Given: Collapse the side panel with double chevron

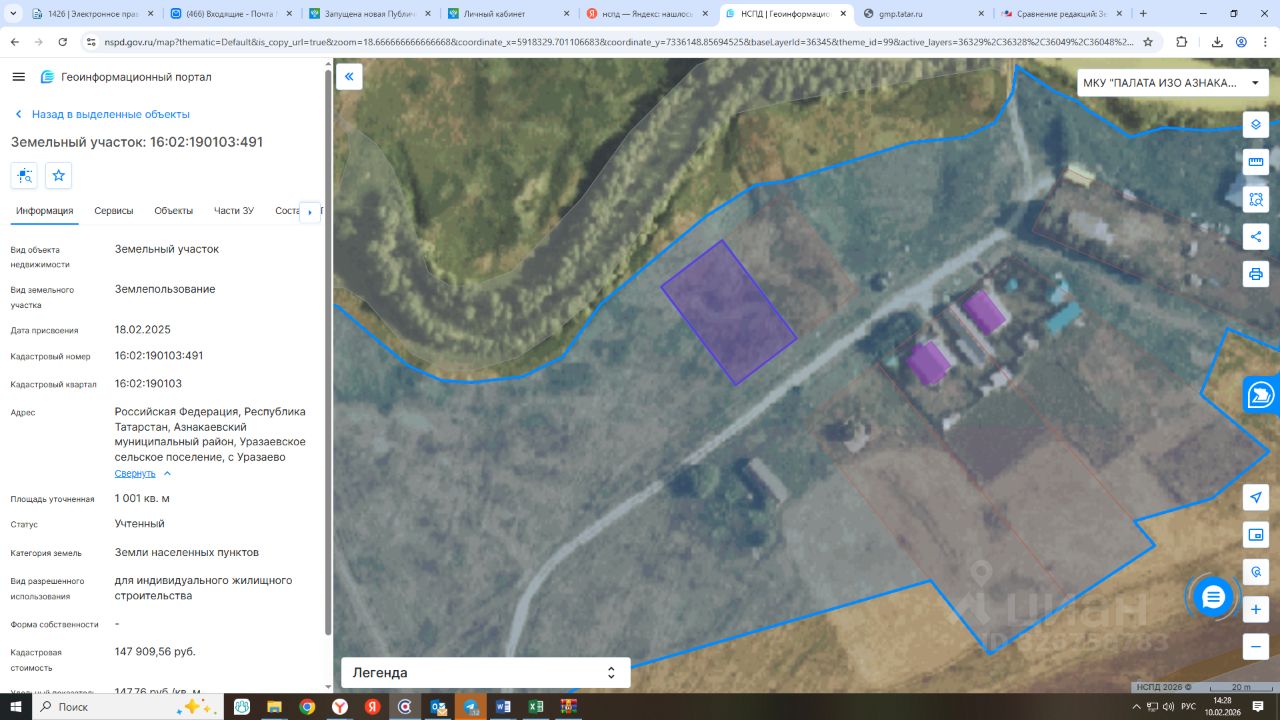Looking at the screenshot, I should (x=349, y=77).
